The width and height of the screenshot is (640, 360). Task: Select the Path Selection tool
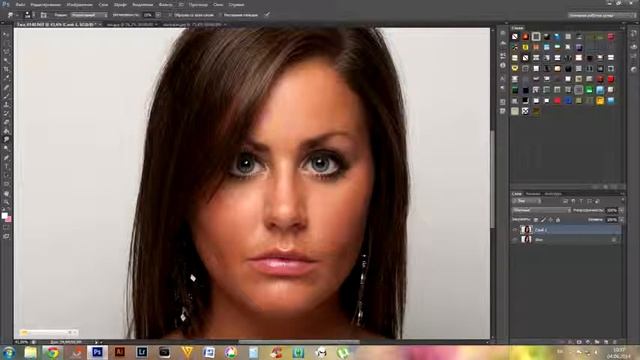click(x=6, y=175)
